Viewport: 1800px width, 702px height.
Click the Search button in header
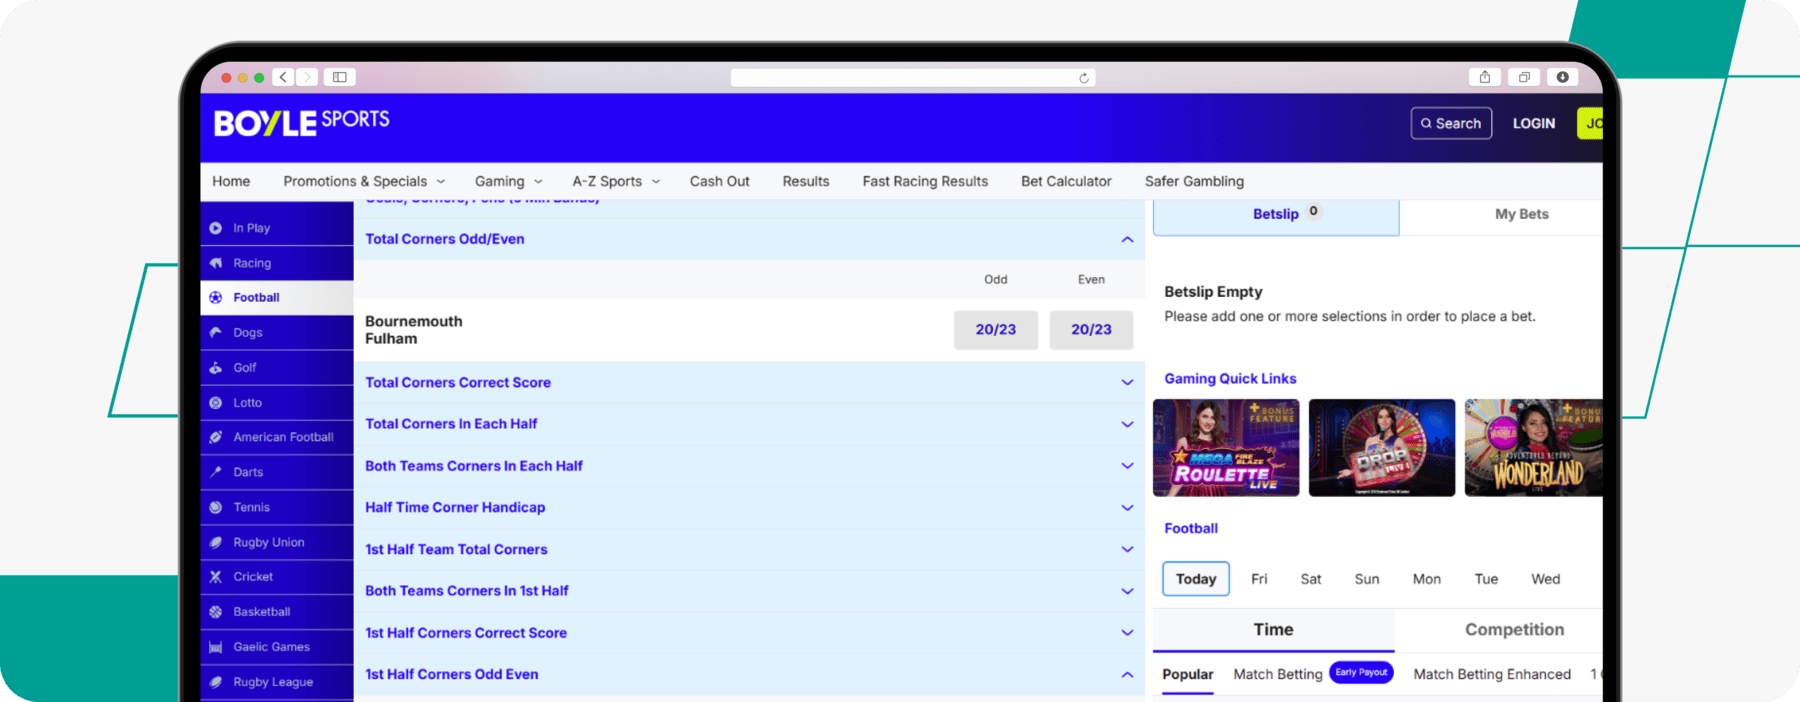pyautogui.click(x=1451, y=123)
